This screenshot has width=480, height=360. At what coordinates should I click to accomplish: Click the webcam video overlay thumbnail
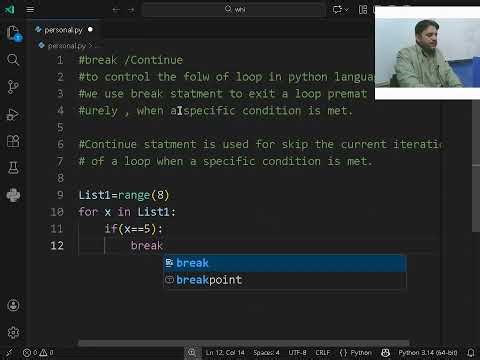coord(427,53)
